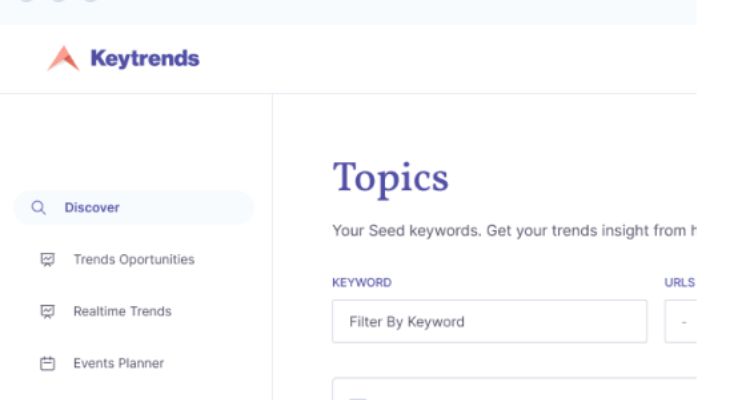The height and width of the screenshot is (400, 750).
Task: Open the Events Planner page
Action: pos(119,363)
